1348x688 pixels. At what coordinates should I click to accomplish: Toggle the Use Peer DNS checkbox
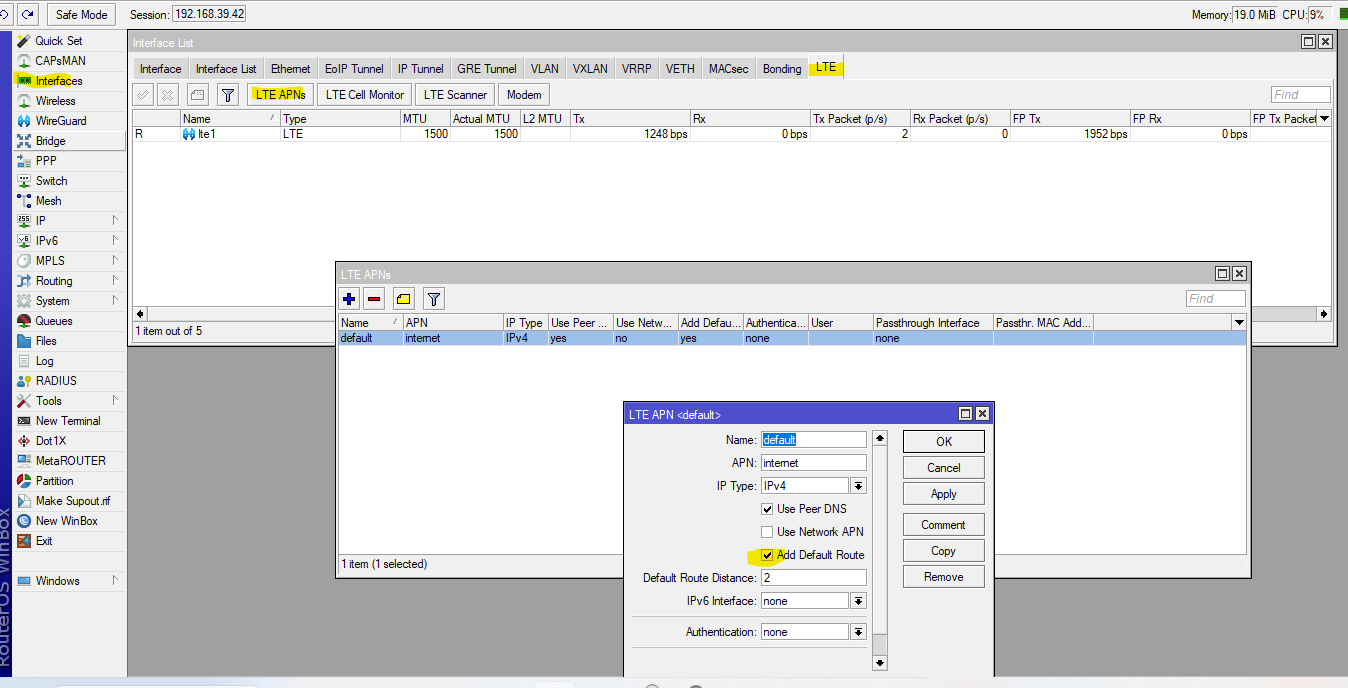[x=768, y=509]
